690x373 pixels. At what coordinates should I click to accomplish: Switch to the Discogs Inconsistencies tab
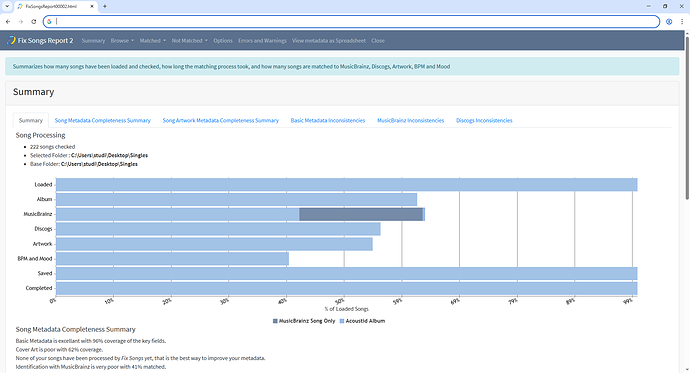(484, 120)
